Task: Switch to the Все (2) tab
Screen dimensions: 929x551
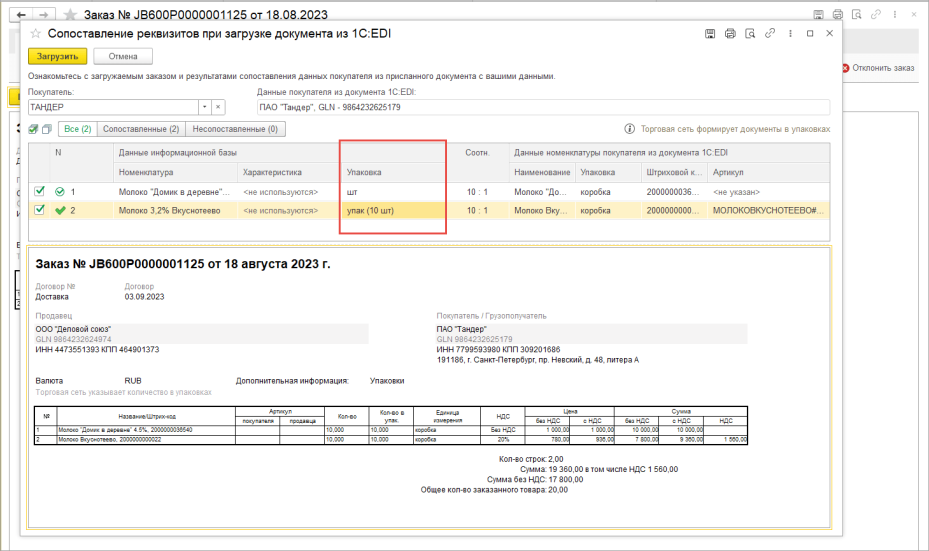Action: [78, 129]
